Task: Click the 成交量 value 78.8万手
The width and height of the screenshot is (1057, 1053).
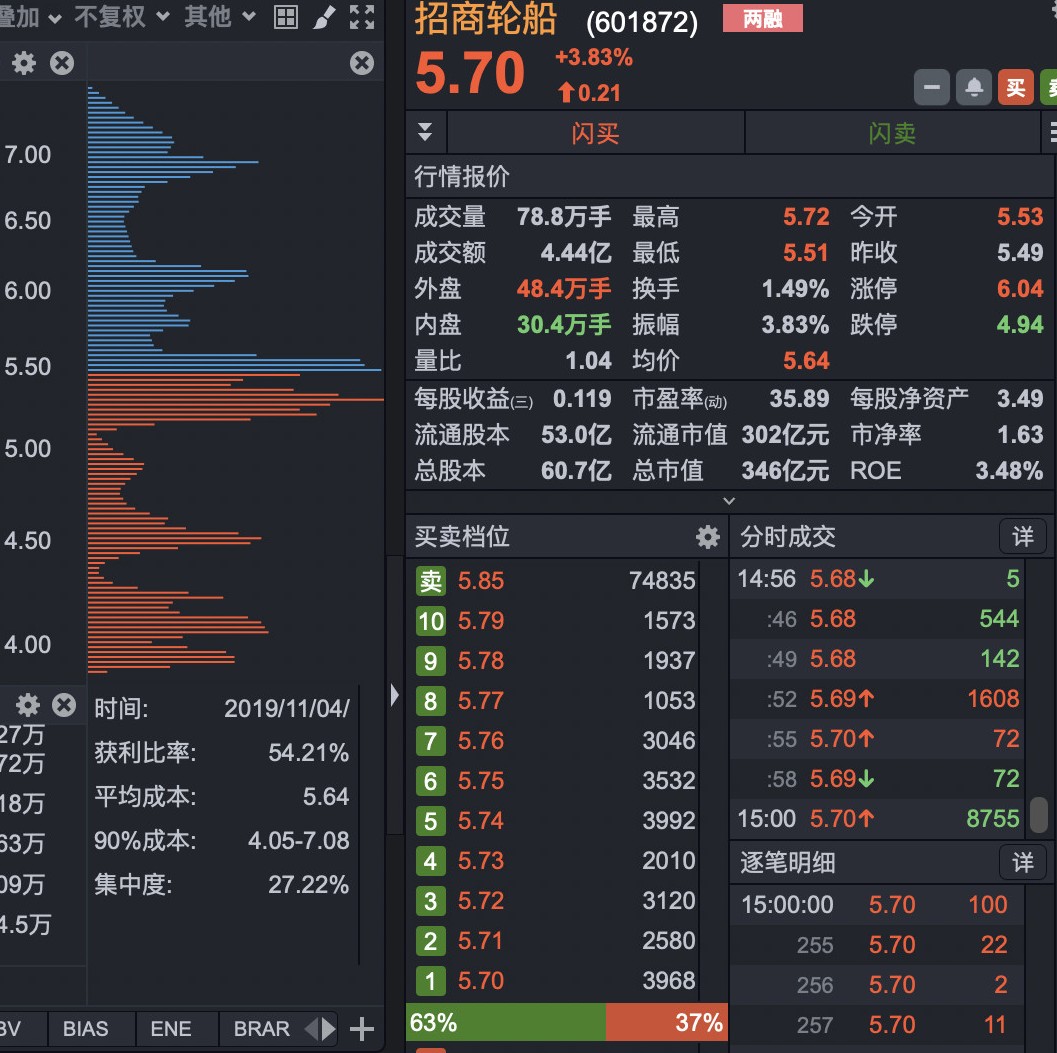Action: (564, 216)
